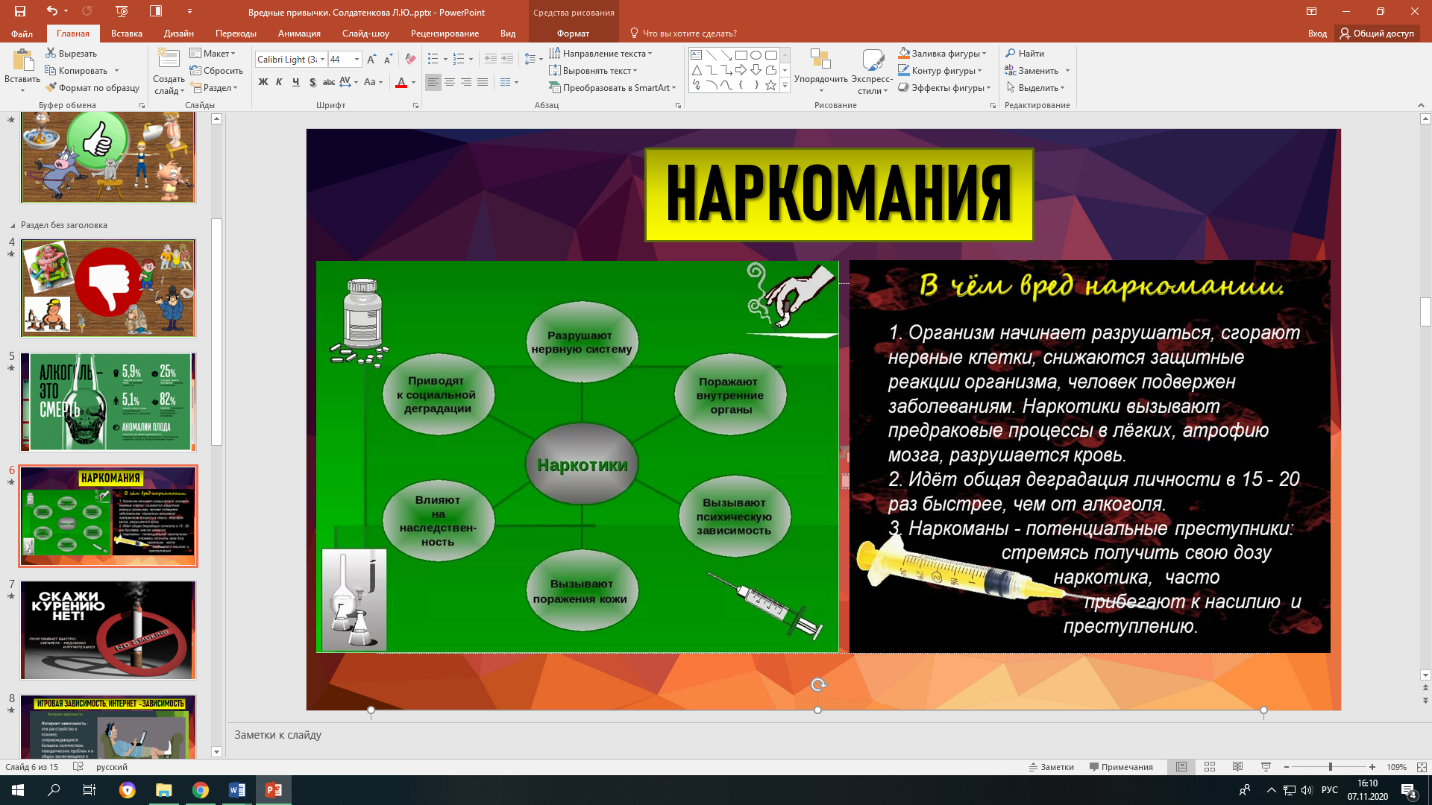The height and width of the screenshot is (805, 1432).
Task: Select the text box shape in gallery
Action: coord(696,55)
